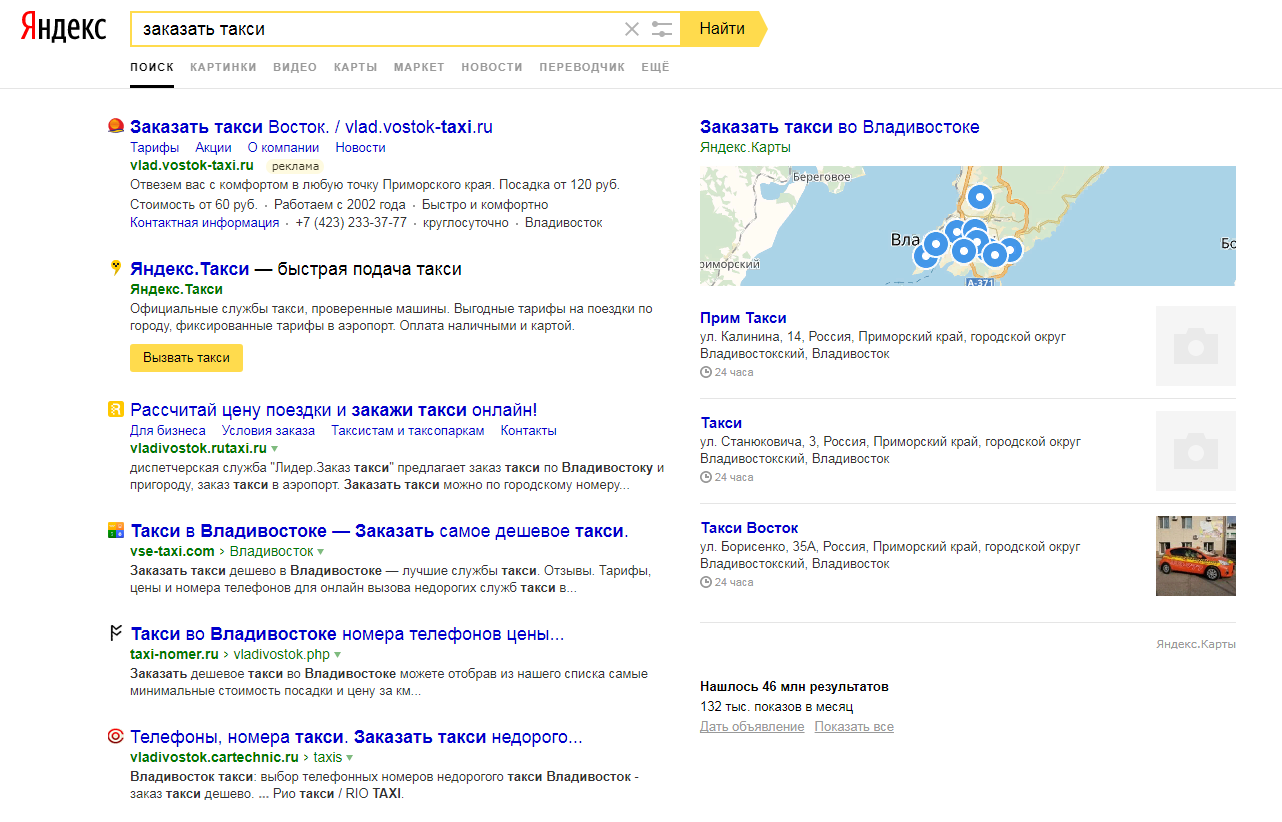
Task: Click the cartechnic result favicon
Action: (116, 737)
